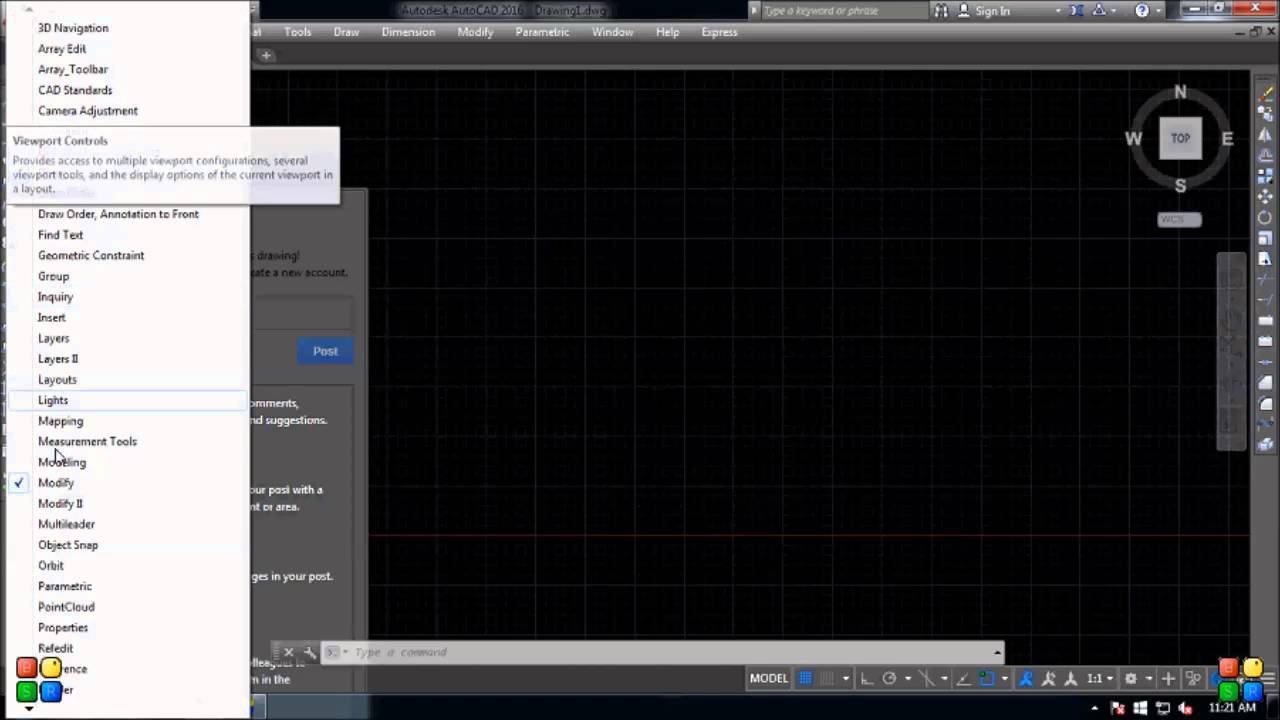Show hidden icons in Windows system tray
The image size is (1280, 720).
tap(1094, 708)
